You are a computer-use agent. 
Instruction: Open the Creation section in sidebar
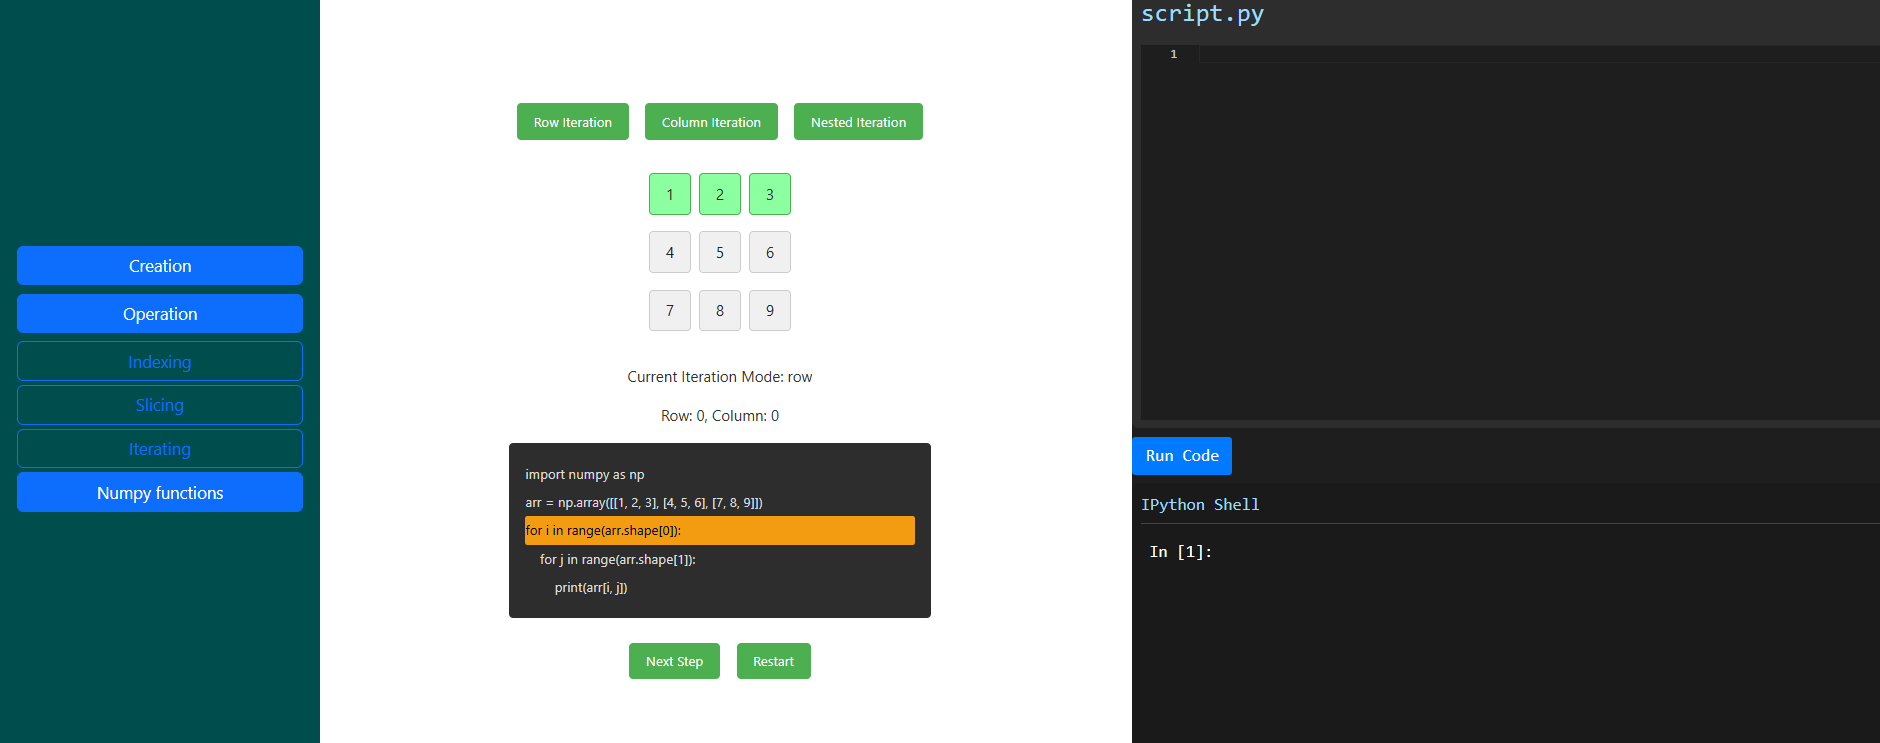tap(160, 266)
